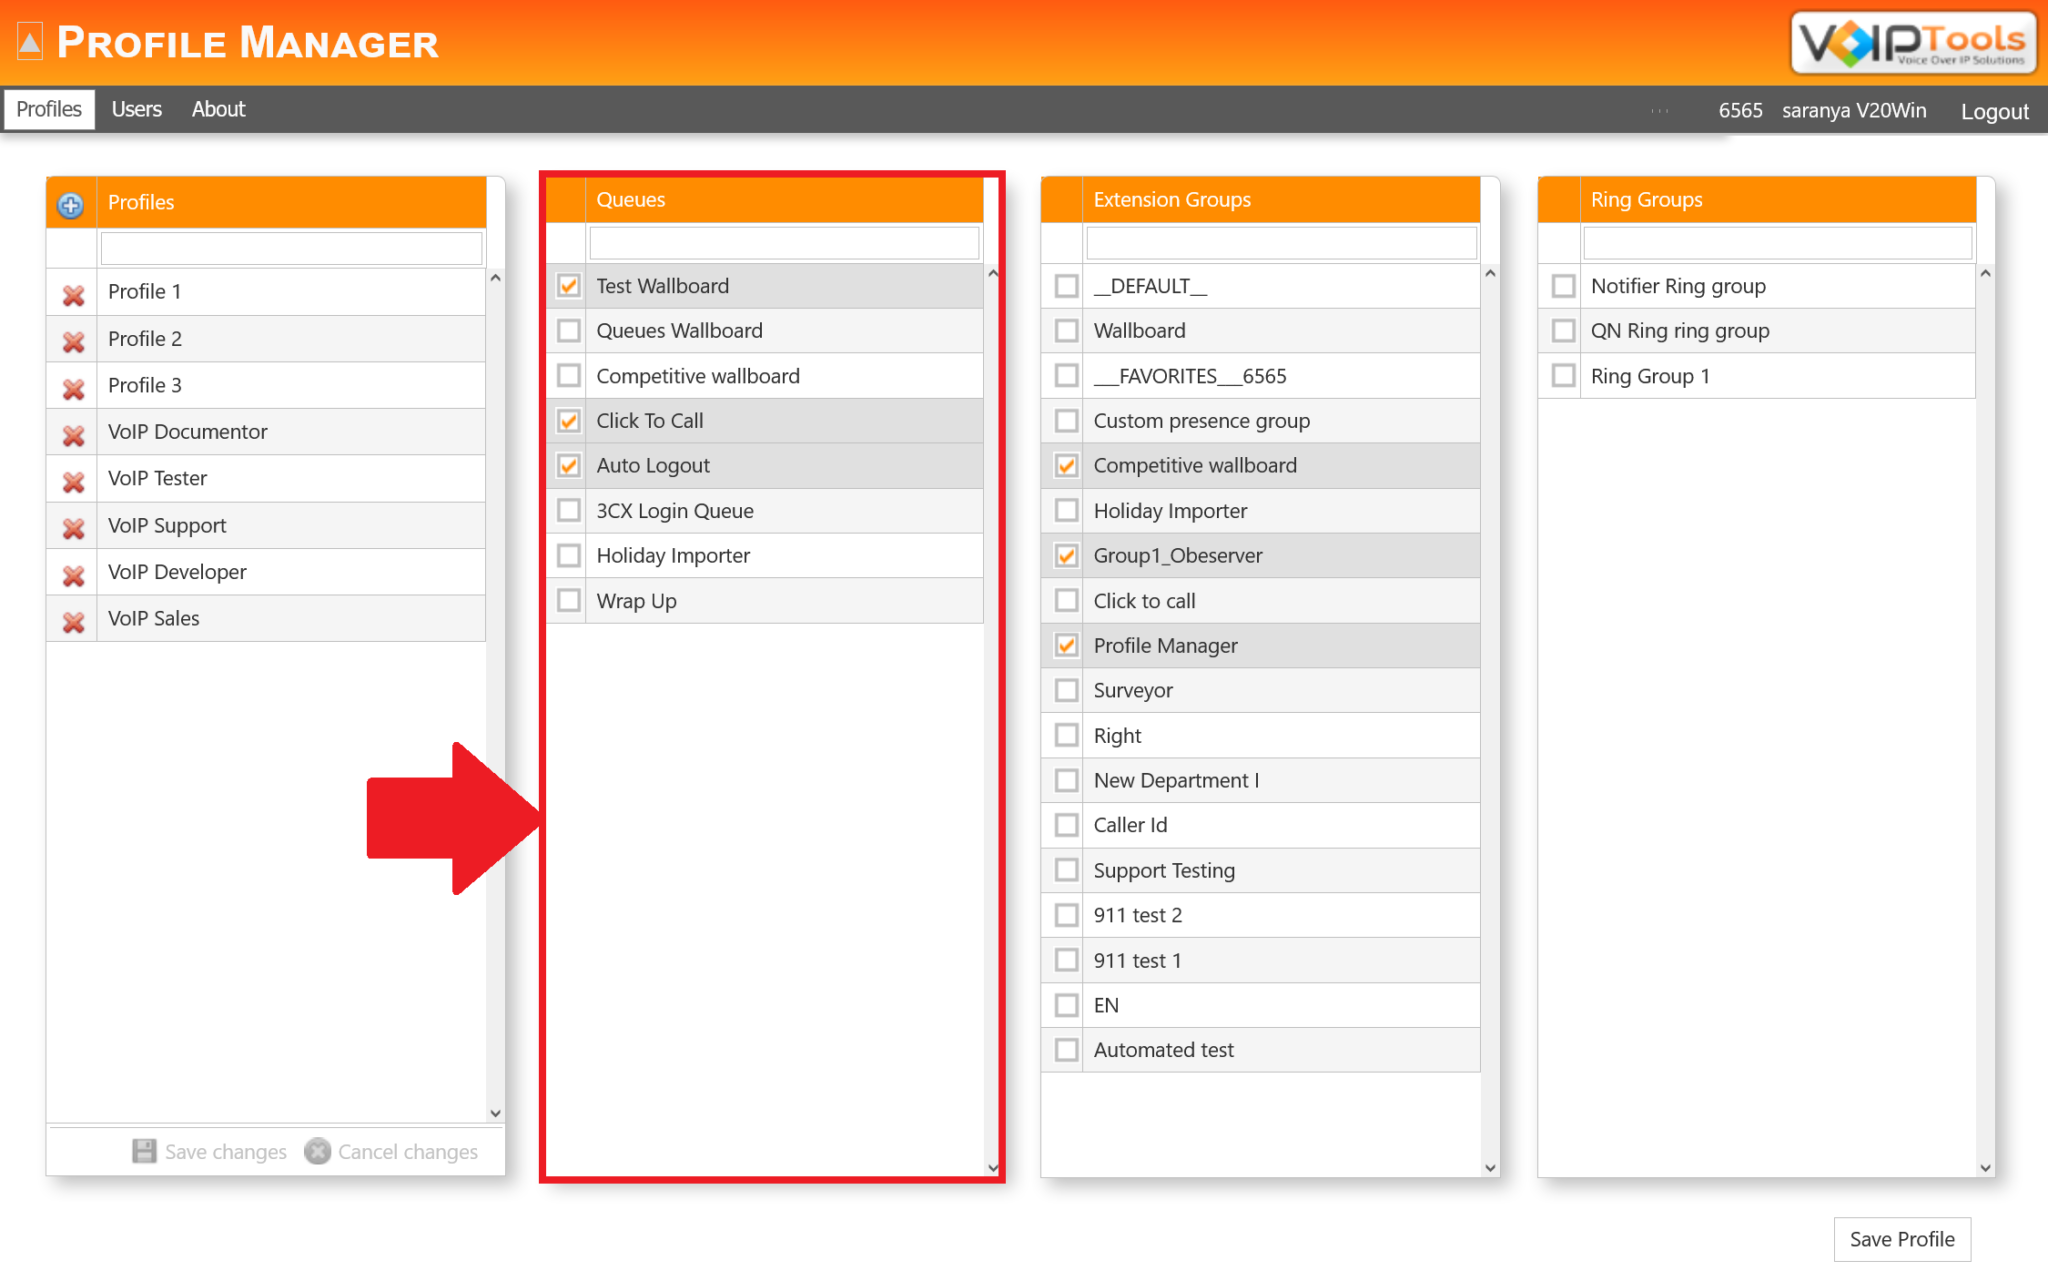Delete the VoIP Sales profile
The width and height of the screenshot is (2048, 1271).
pos(71,620)
